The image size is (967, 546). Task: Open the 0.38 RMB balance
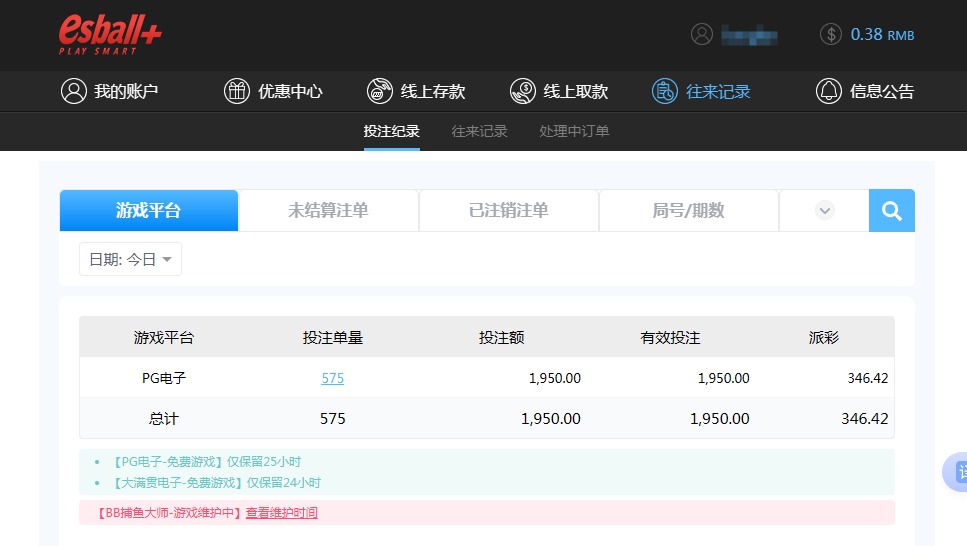click(x=882, y=35)
